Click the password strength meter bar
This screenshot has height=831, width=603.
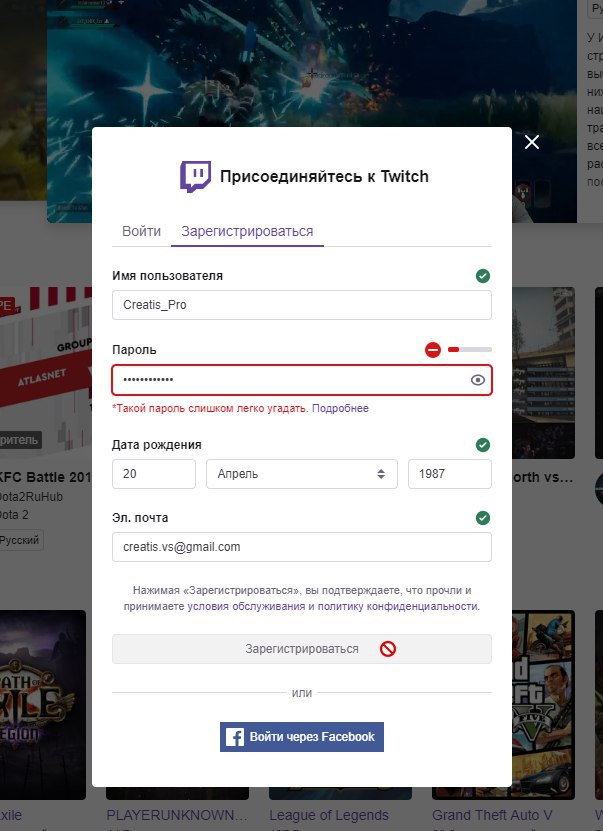point(469,349)
